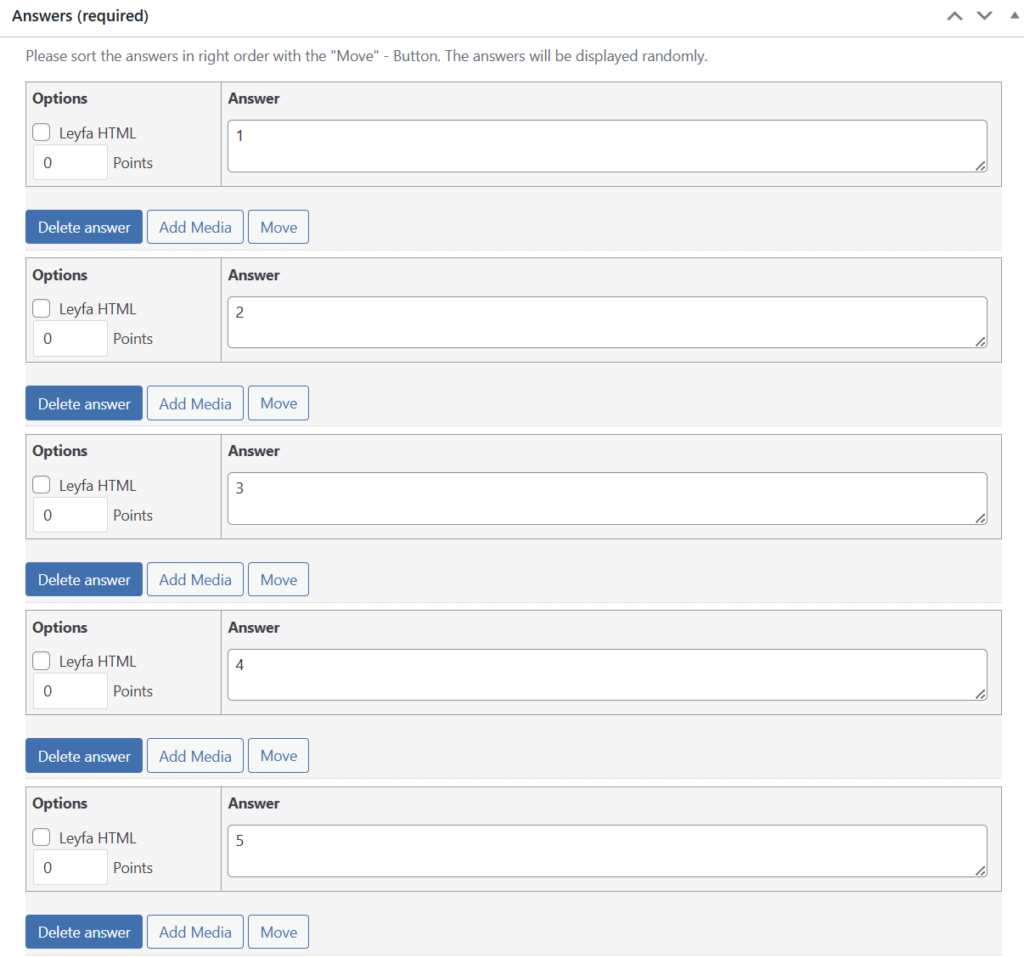Grab resize handle of answer 4 textarea

click(980, 694)
